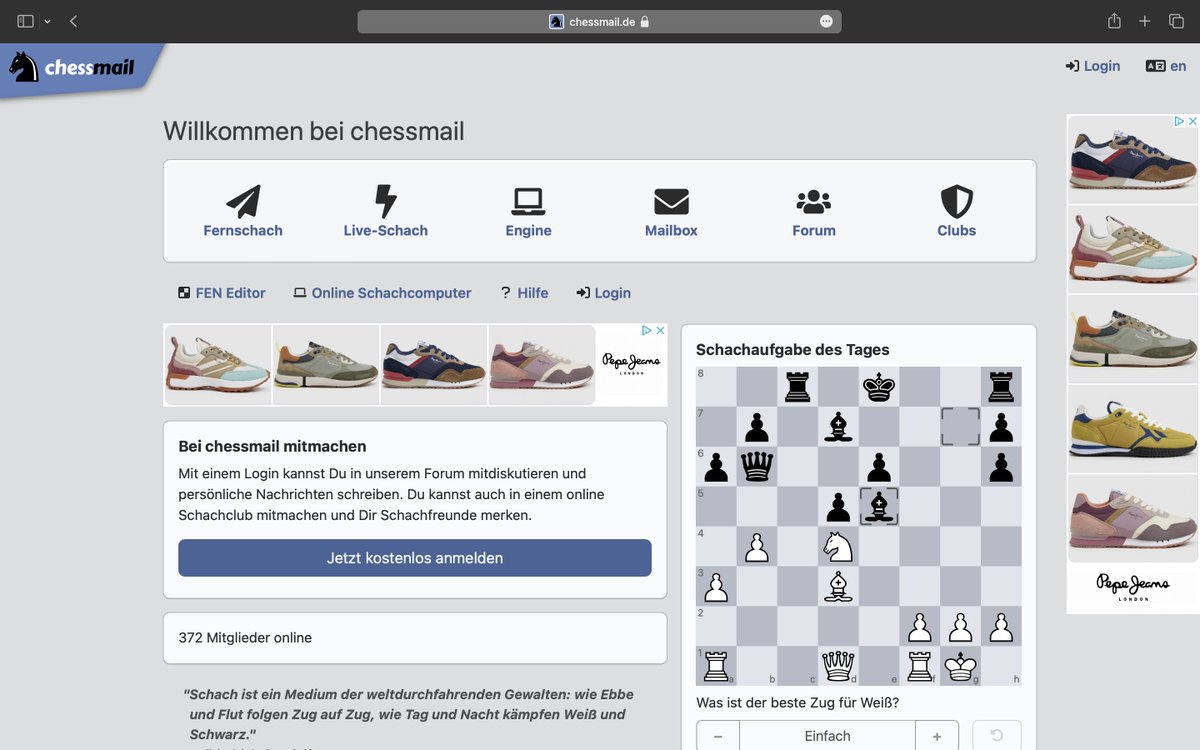Image resolution: width=1200 pixels, height=750 pixels.
Task: Open the Login link next to Hilfe
Action: 604,292
